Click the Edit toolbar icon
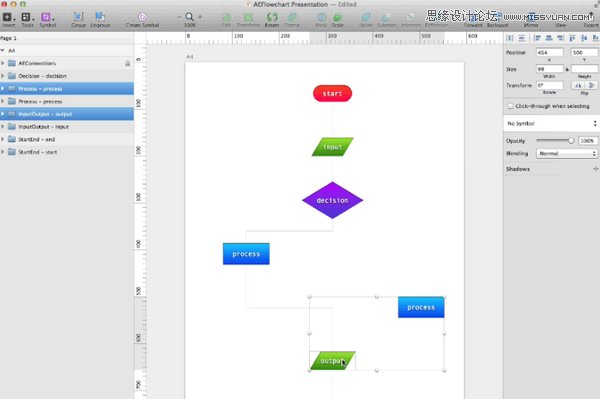 click(x=227, y=18)
